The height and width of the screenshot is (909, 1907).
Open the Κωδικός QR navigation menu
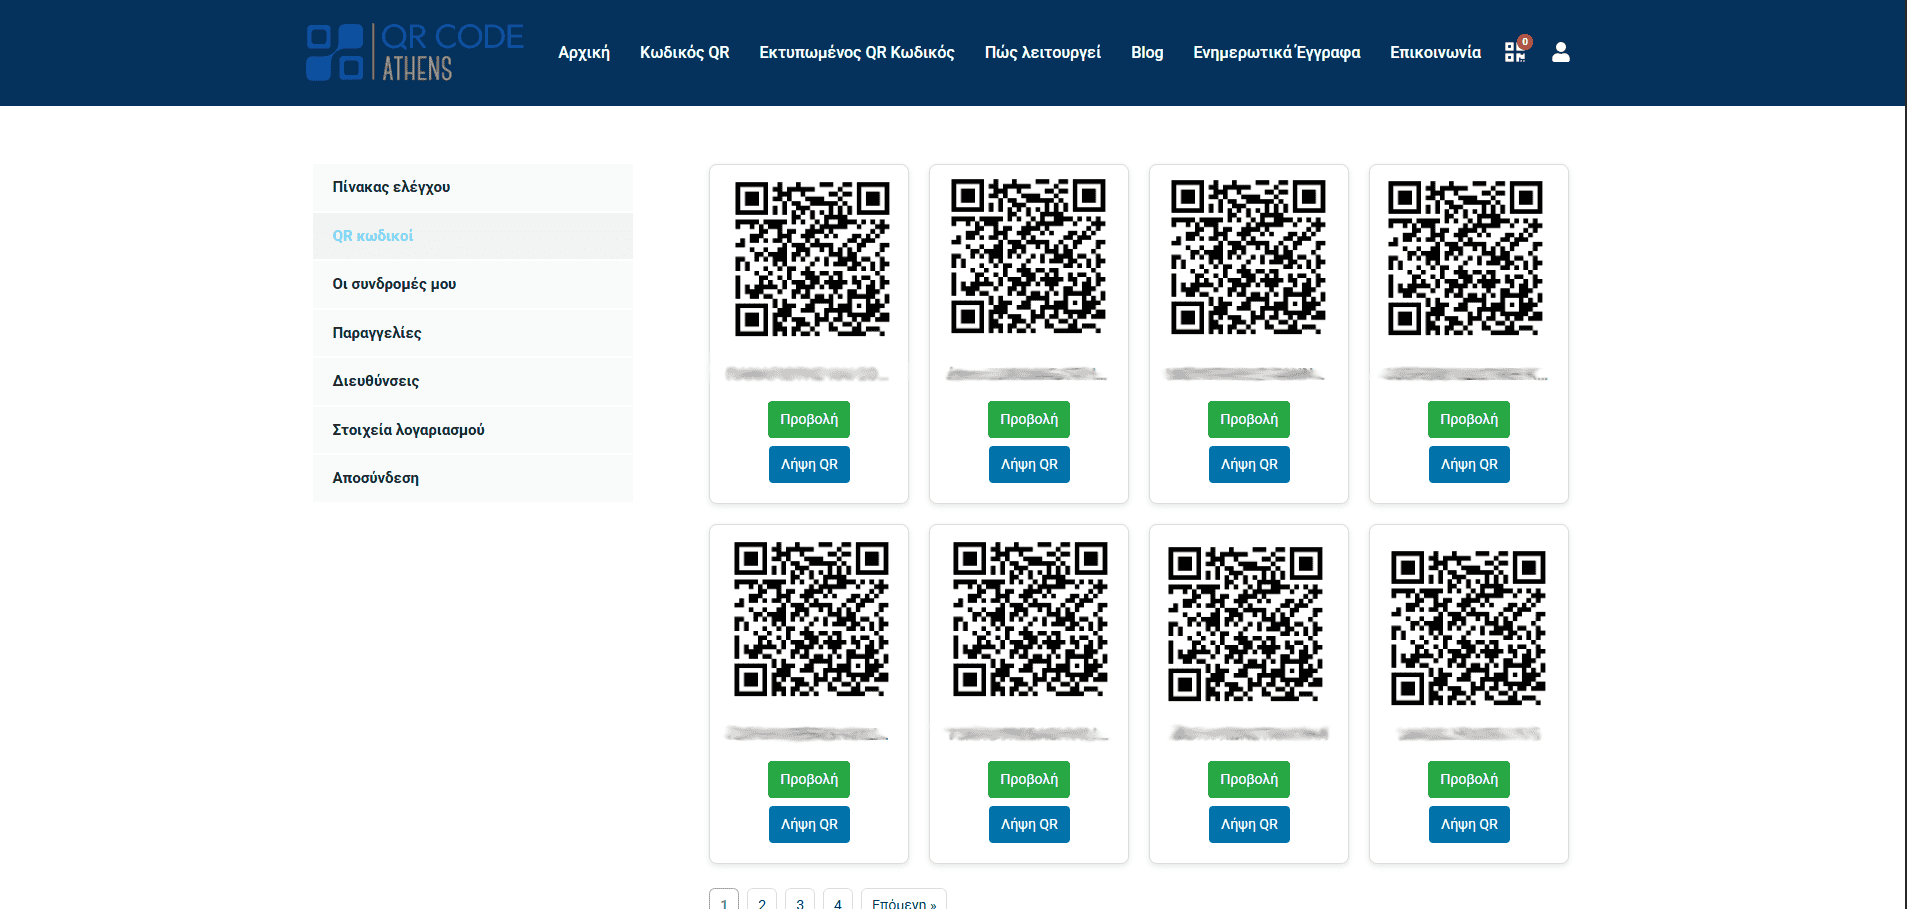pos(684,52)
